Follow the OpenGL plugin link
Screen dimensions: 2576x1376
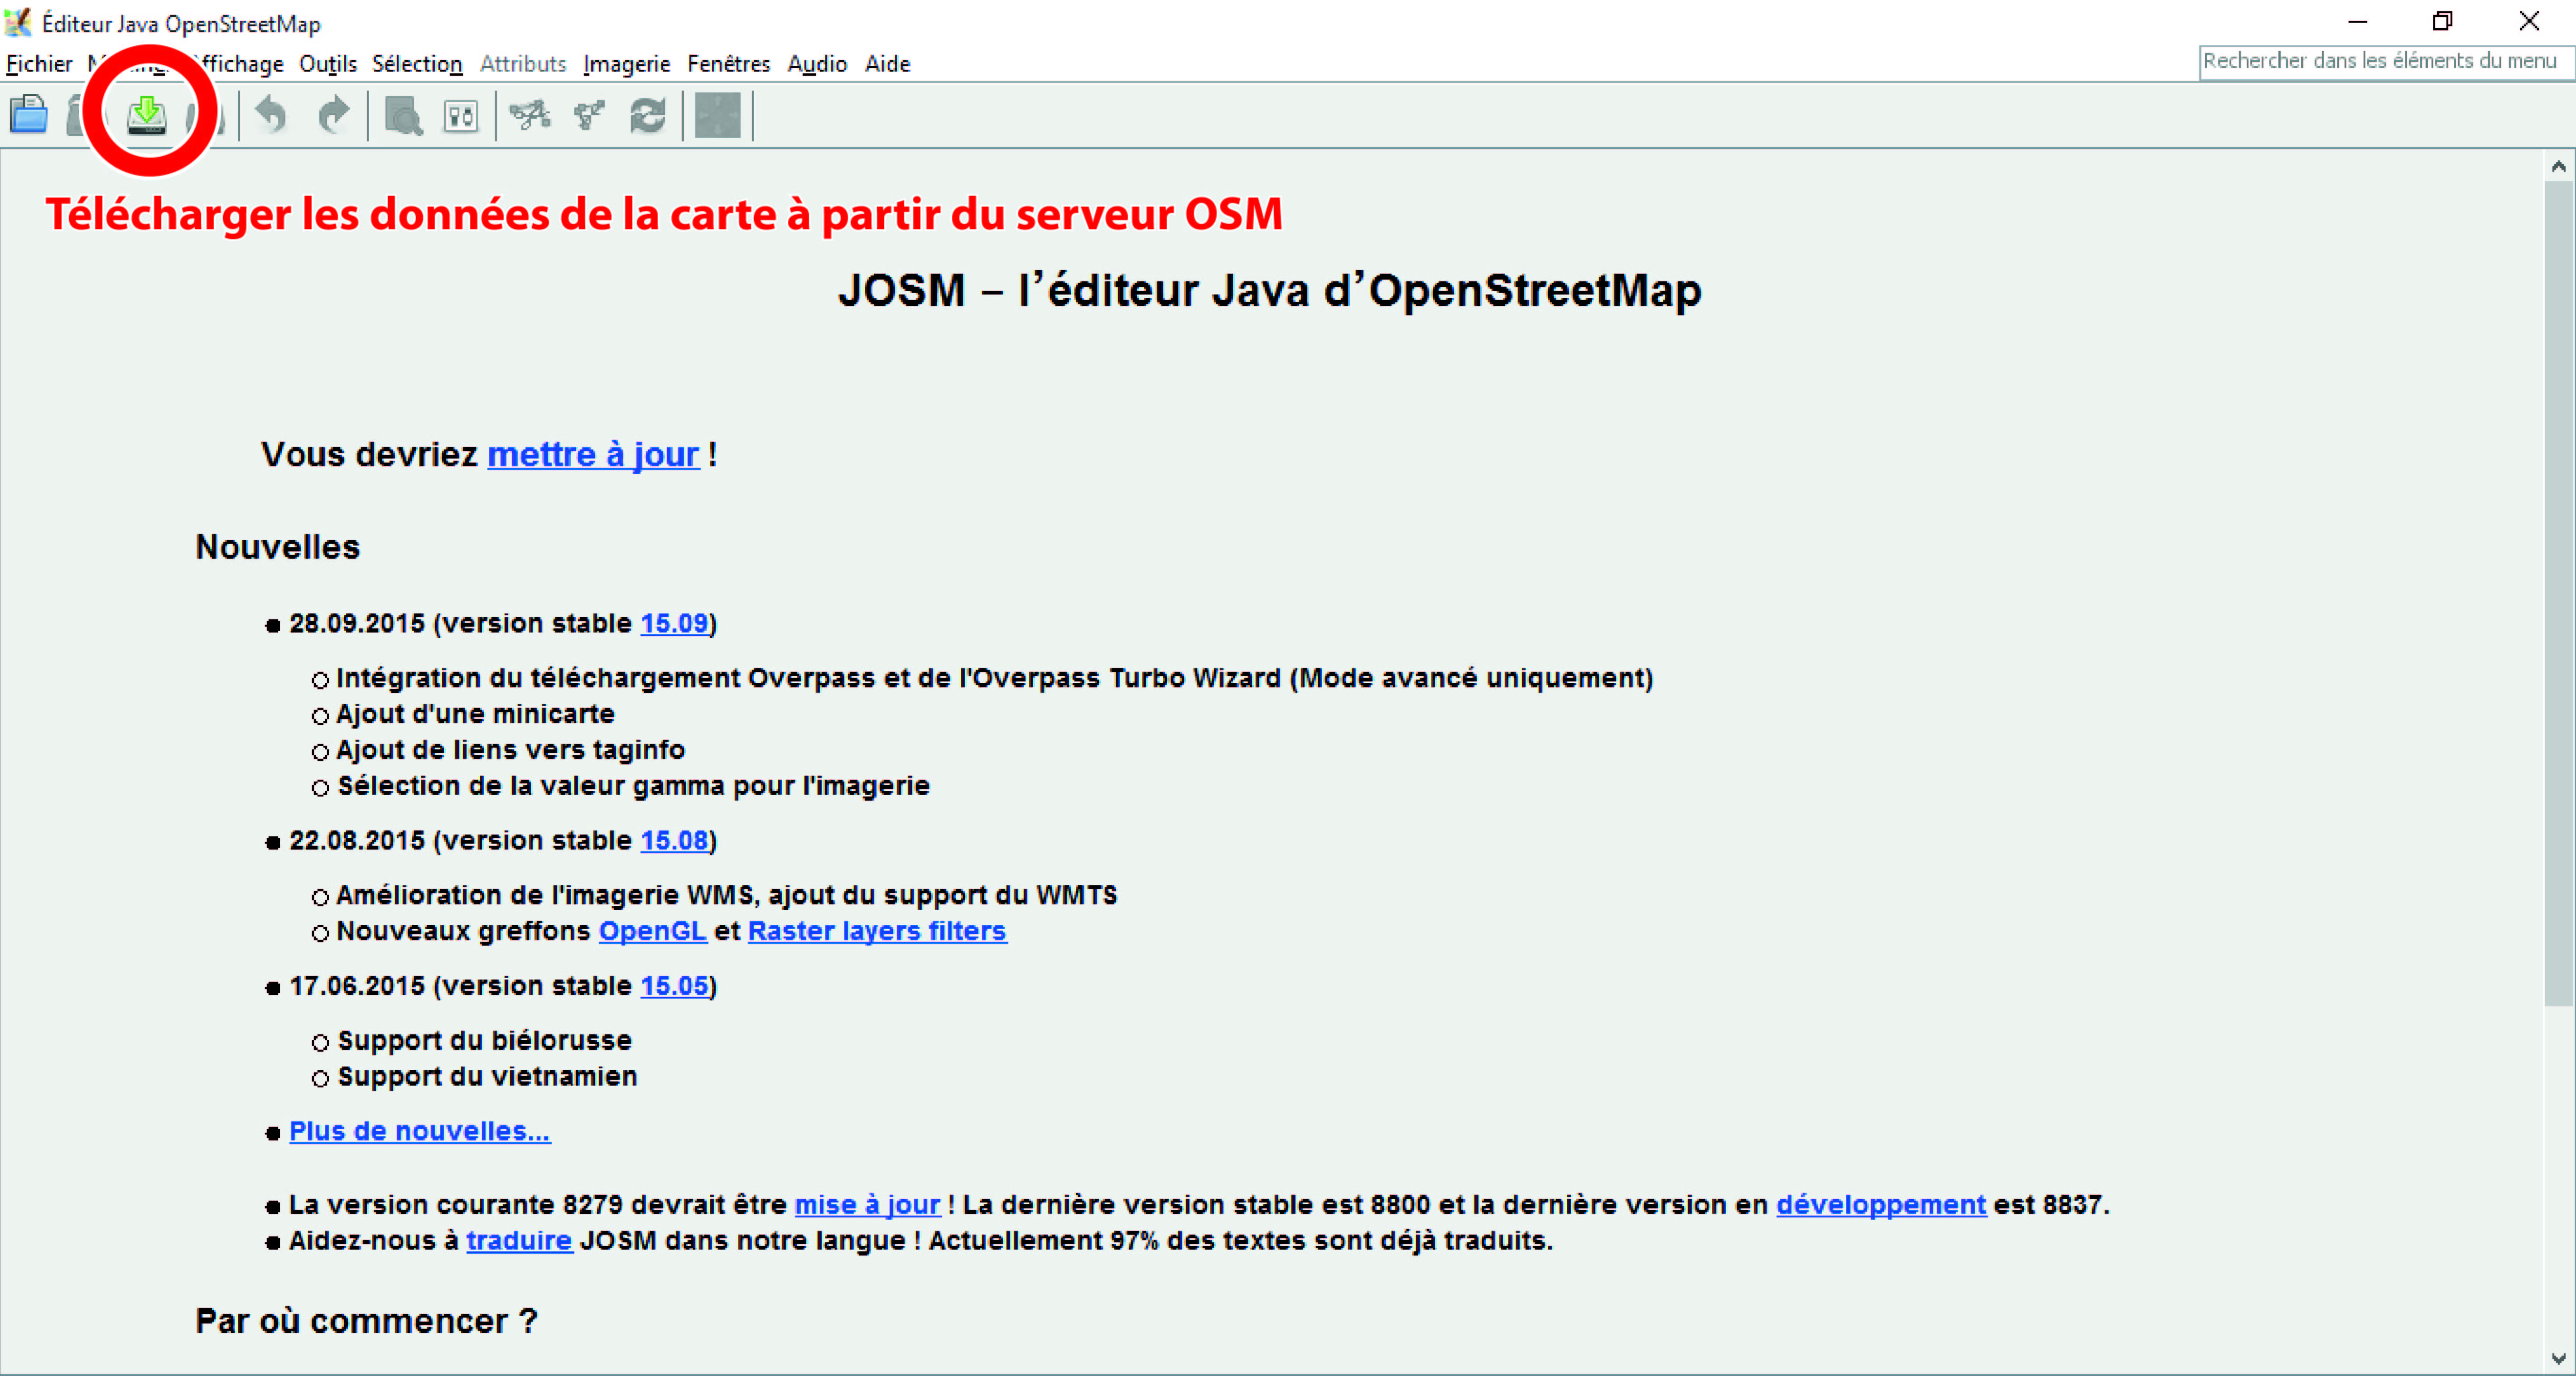point(653,931)
